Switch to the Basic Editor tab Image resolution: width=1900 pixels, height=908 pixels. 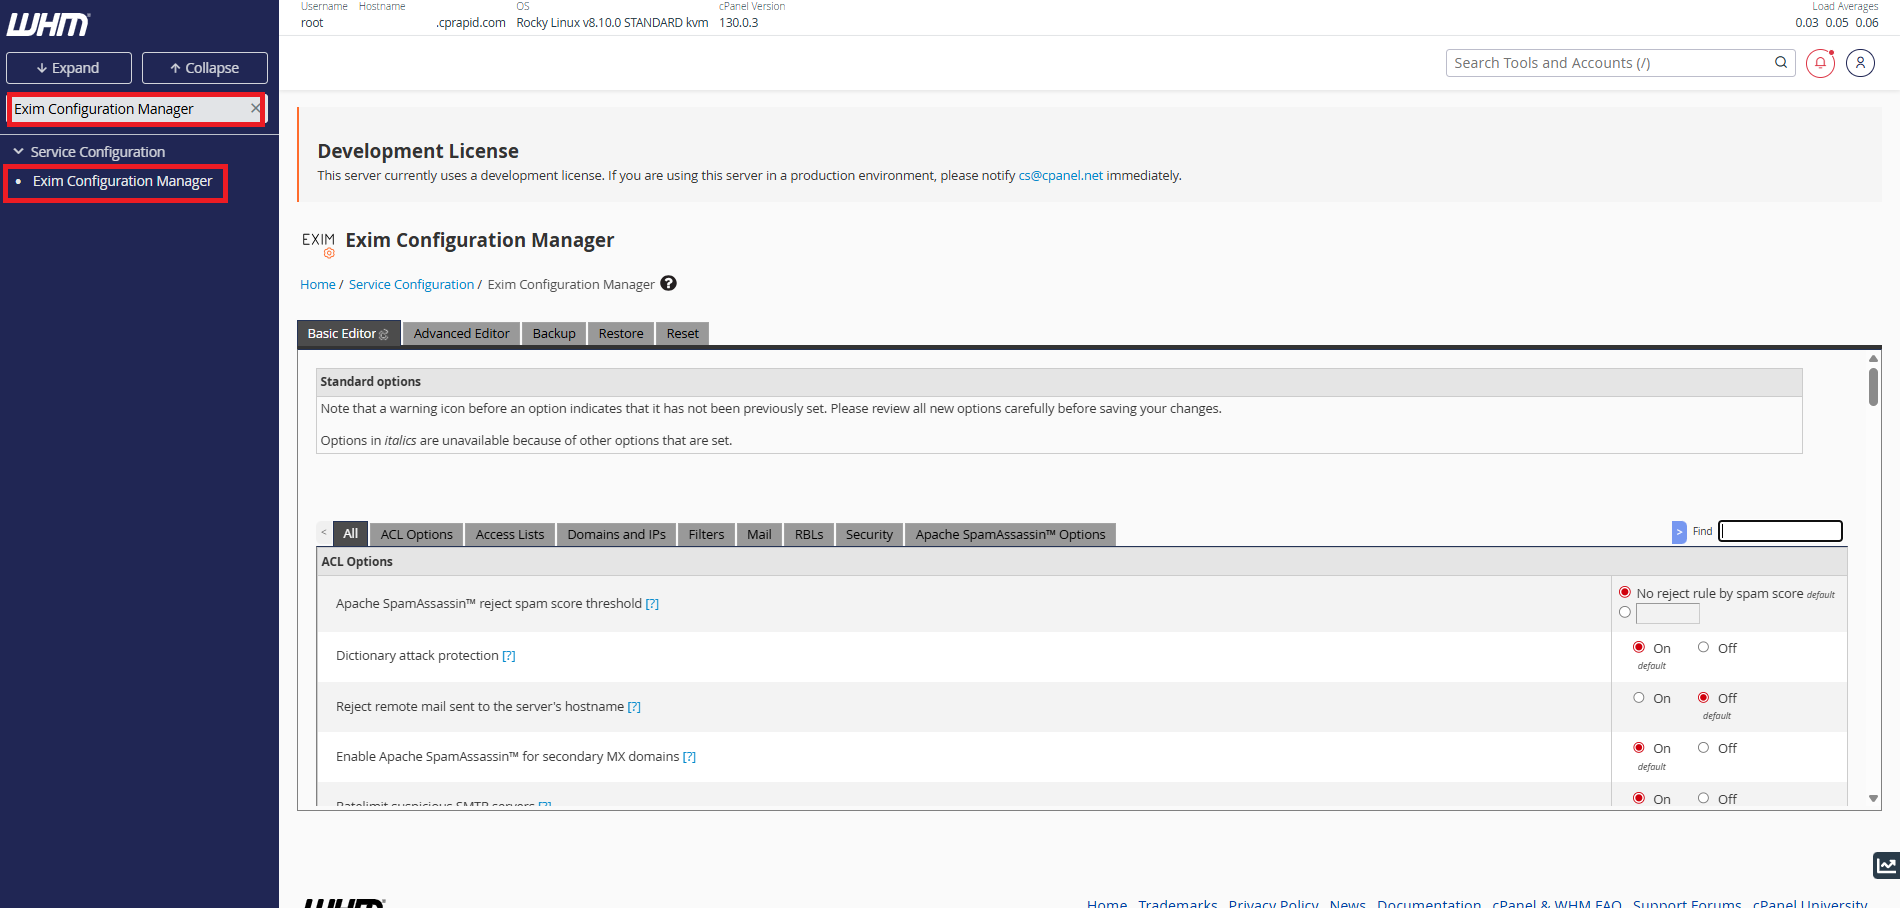(x=348, y=333)
